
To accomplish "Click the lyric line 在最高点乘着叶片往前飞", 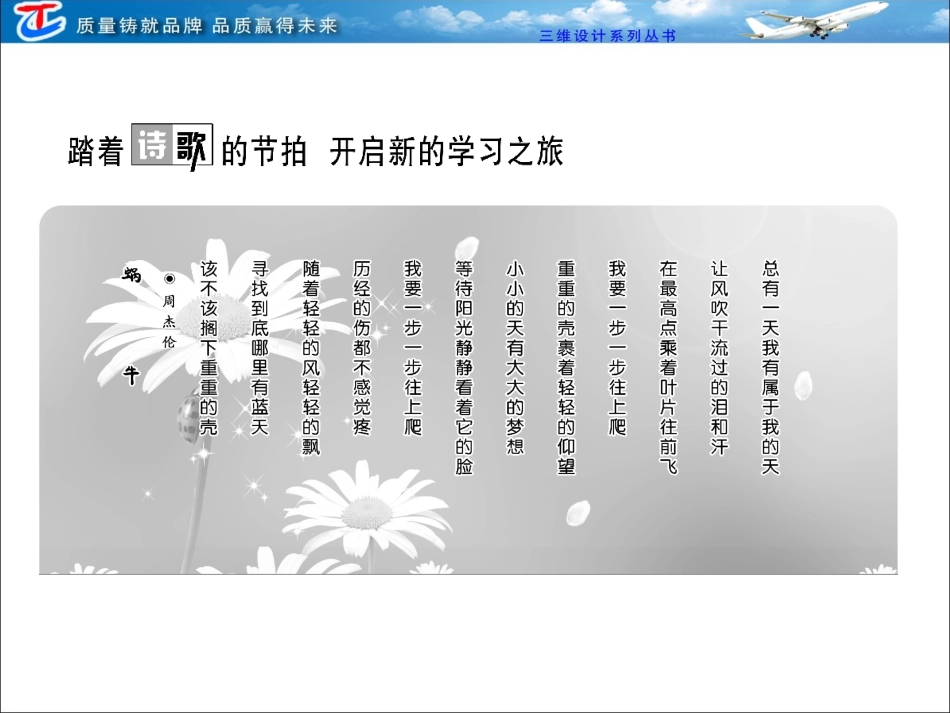I will tap(668, 368).
